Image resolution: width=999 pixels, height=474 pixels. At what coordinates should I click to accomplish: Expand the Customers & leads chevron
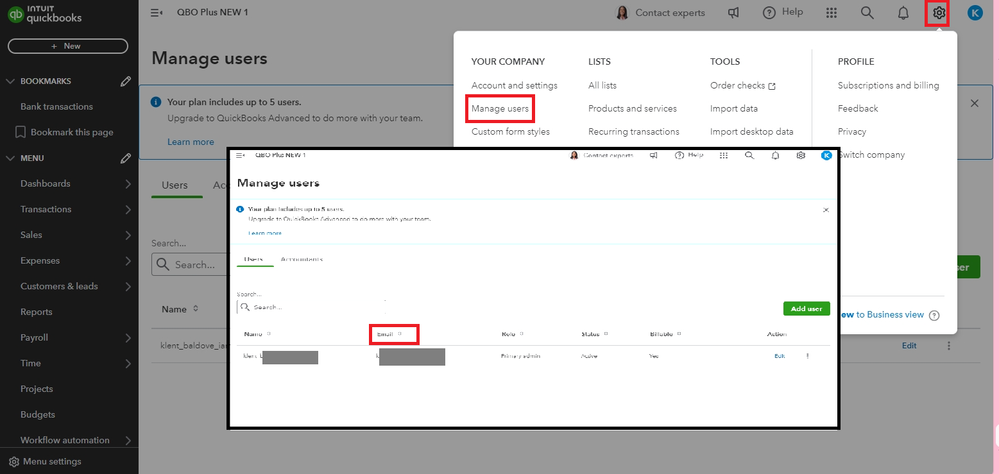128,286
